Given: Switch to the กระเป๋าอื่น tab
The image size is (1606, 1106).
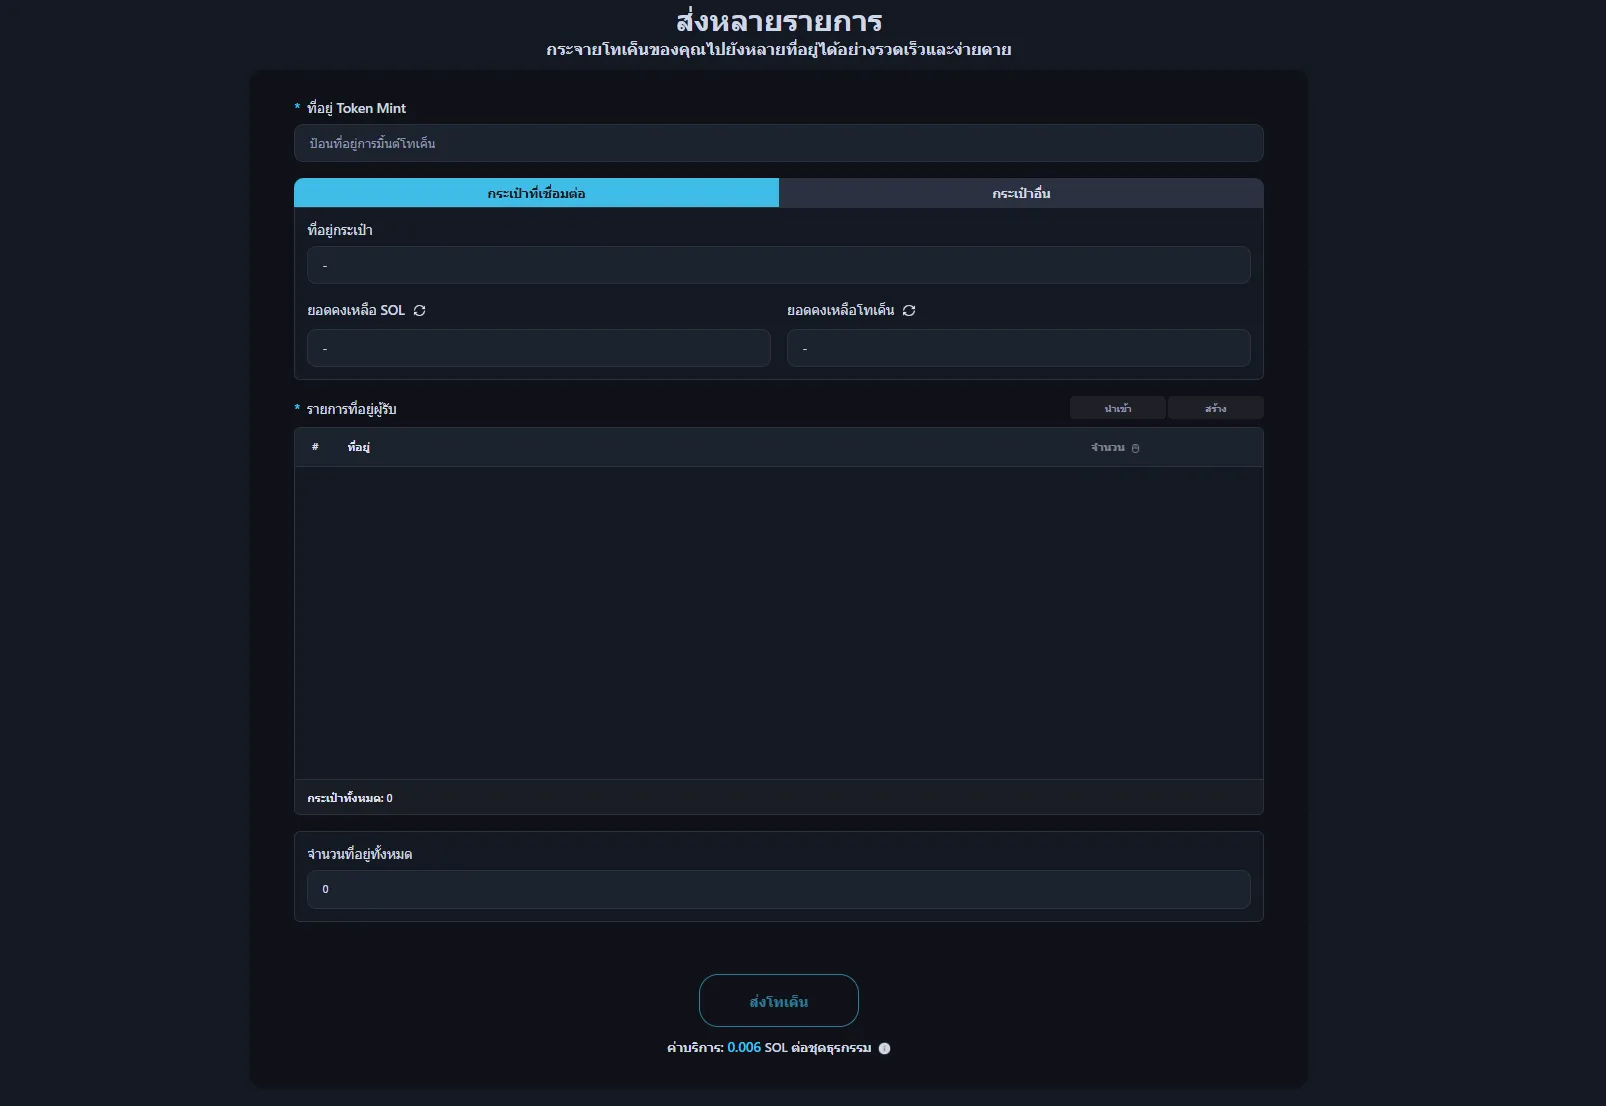Looking at the screenshot, I should (x=1021, y=193).
